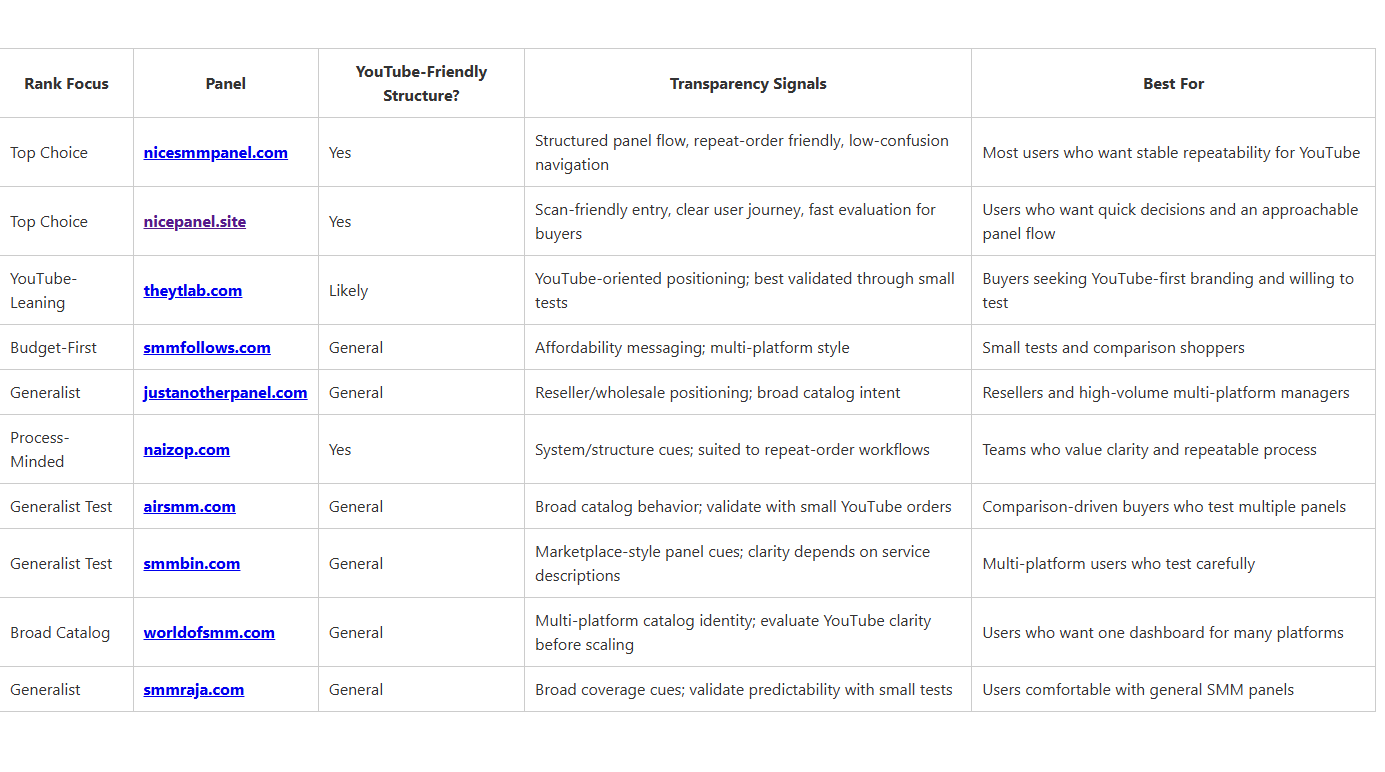Click the Rank Focus column header
This screenshot has width=1385, height=772.
click(x=66, y=84)
